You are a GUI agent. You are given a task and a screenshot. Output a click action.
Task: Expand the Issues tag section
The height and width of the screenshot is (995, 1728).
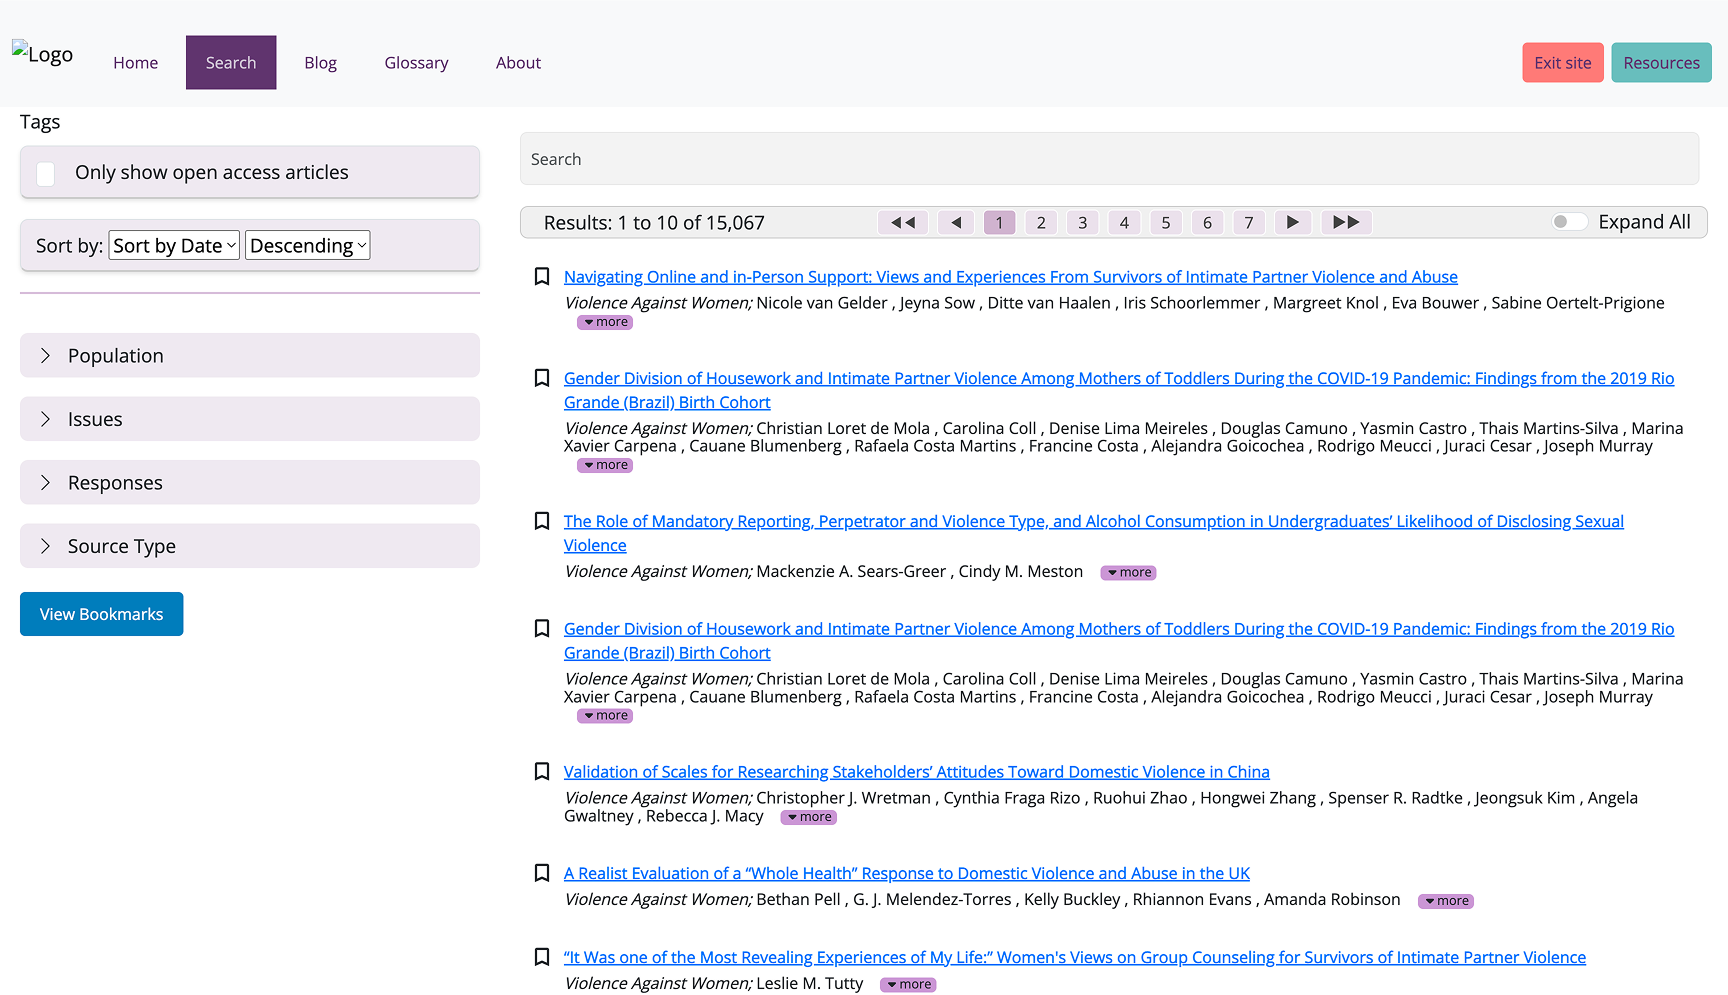click(x=250, y=419)
